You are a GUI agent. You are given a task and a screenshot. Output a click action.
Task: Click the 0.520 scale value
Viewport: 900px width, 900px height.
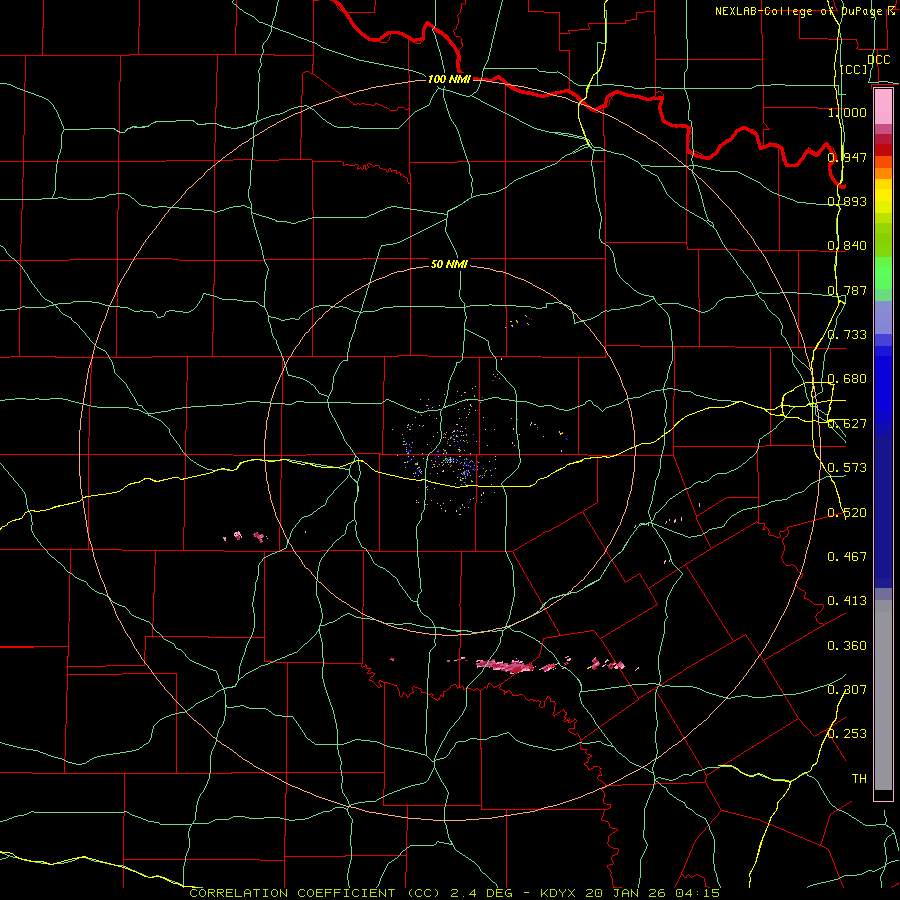847,513
